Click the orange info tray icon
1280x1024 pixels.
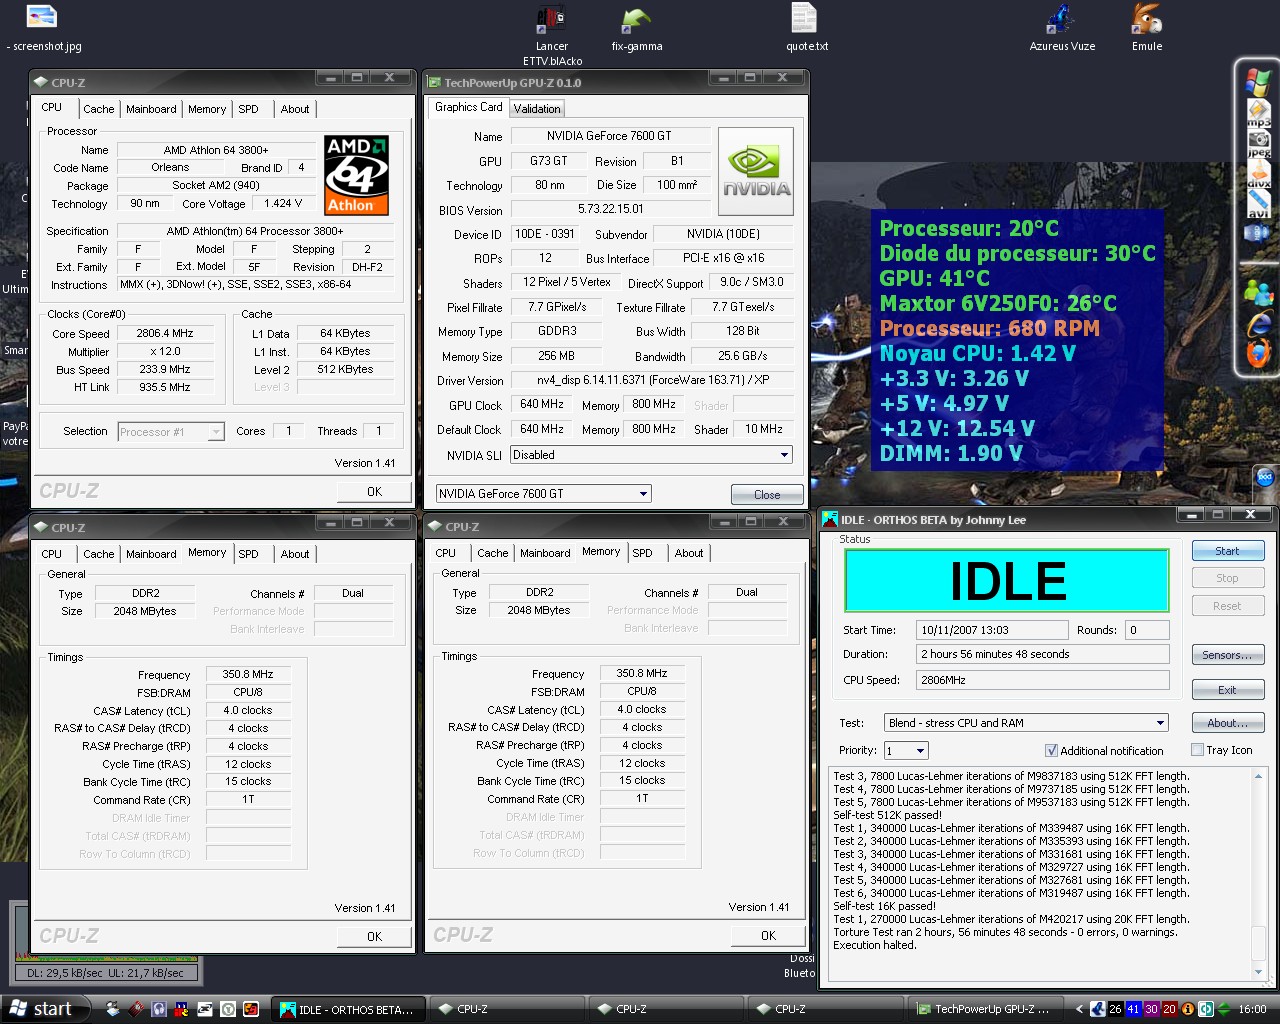point(1187,1009)
